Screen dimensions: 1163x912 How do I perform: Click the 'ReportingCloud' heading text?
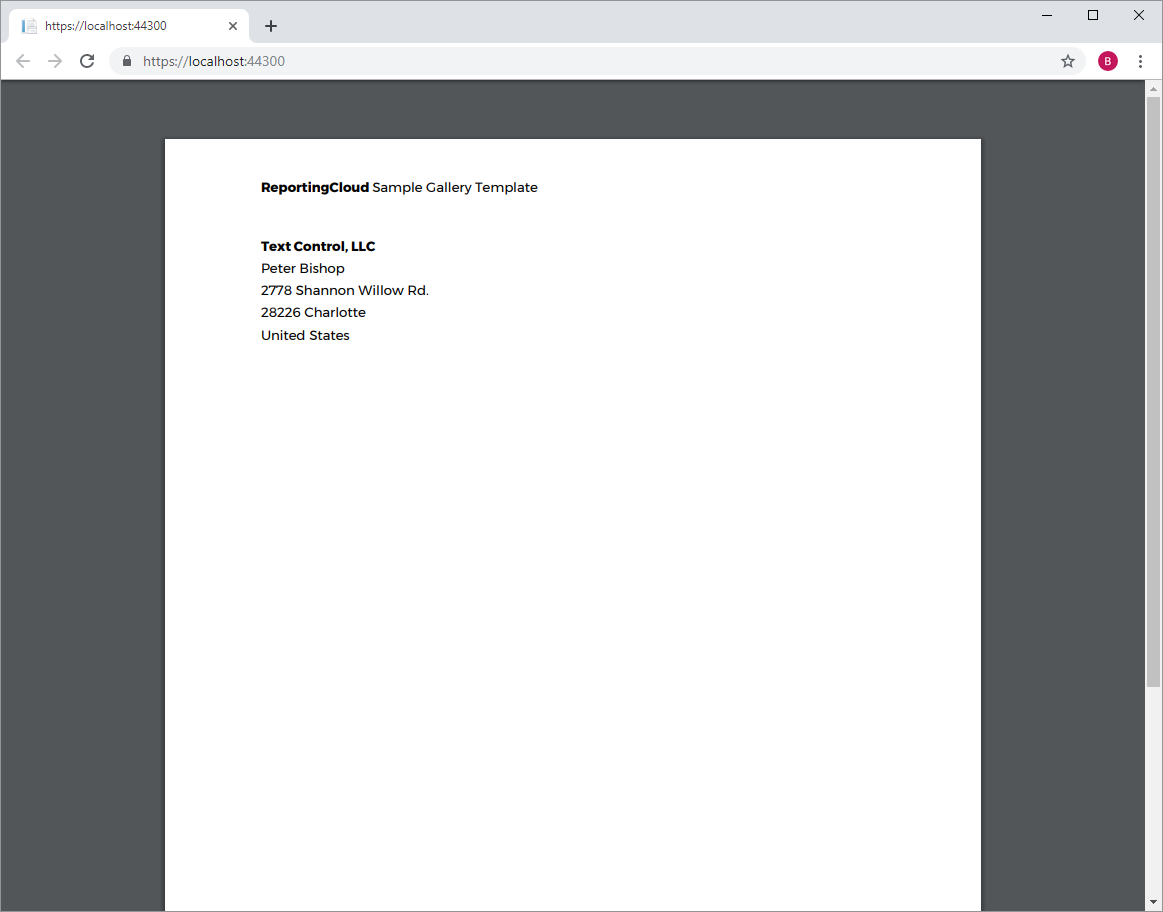[314, 188]
